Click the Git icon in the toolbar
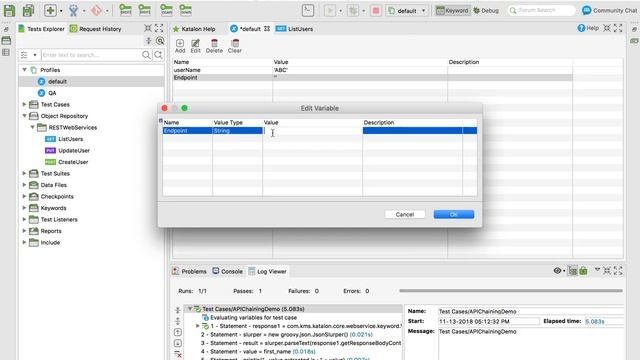Image resolution: width=640 pixels, height=360 pixels. coord(96,10)
